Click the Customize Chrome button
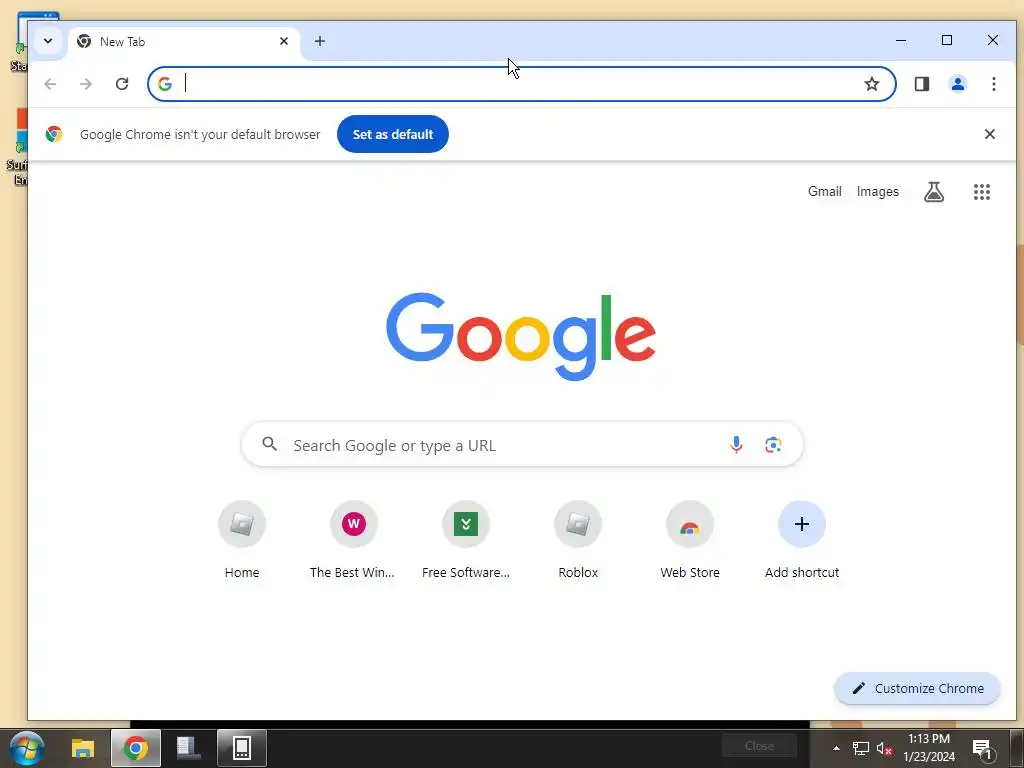The image size is (1024, 768). coord(918,688)
